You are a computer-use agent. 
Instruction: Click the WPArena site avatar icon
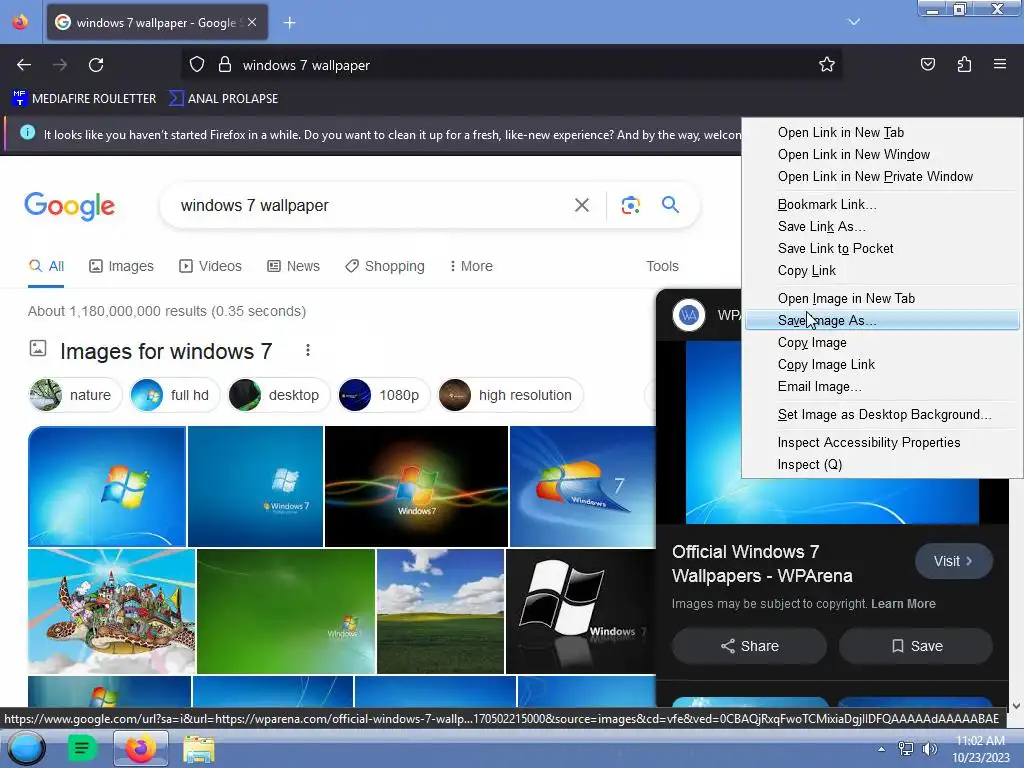(x=688, y=315)
